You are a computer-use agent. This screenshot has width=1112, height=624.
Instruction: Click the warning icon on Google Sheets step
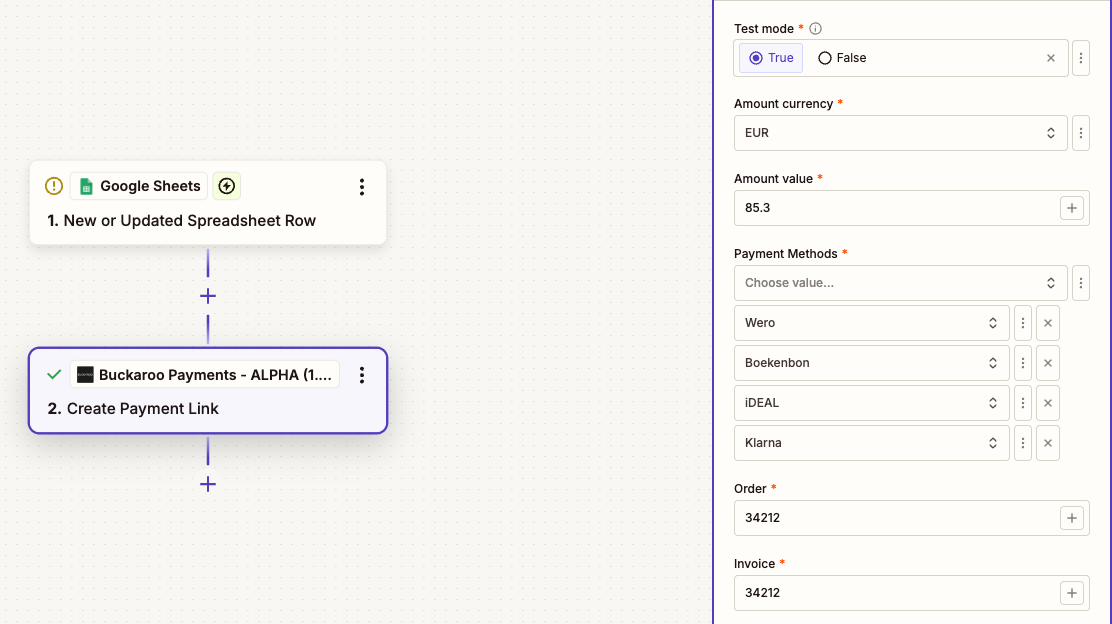tap(54, 186)
